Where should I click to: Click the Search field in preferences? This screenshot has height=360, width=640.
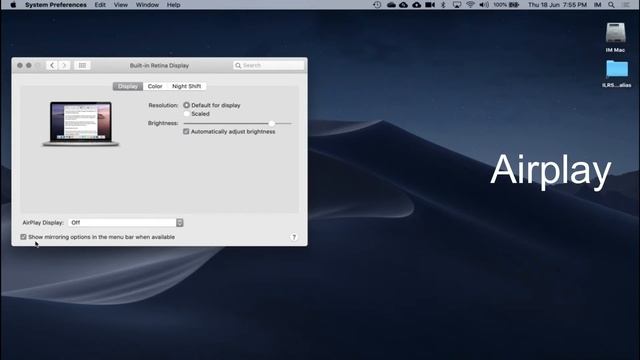269,65
